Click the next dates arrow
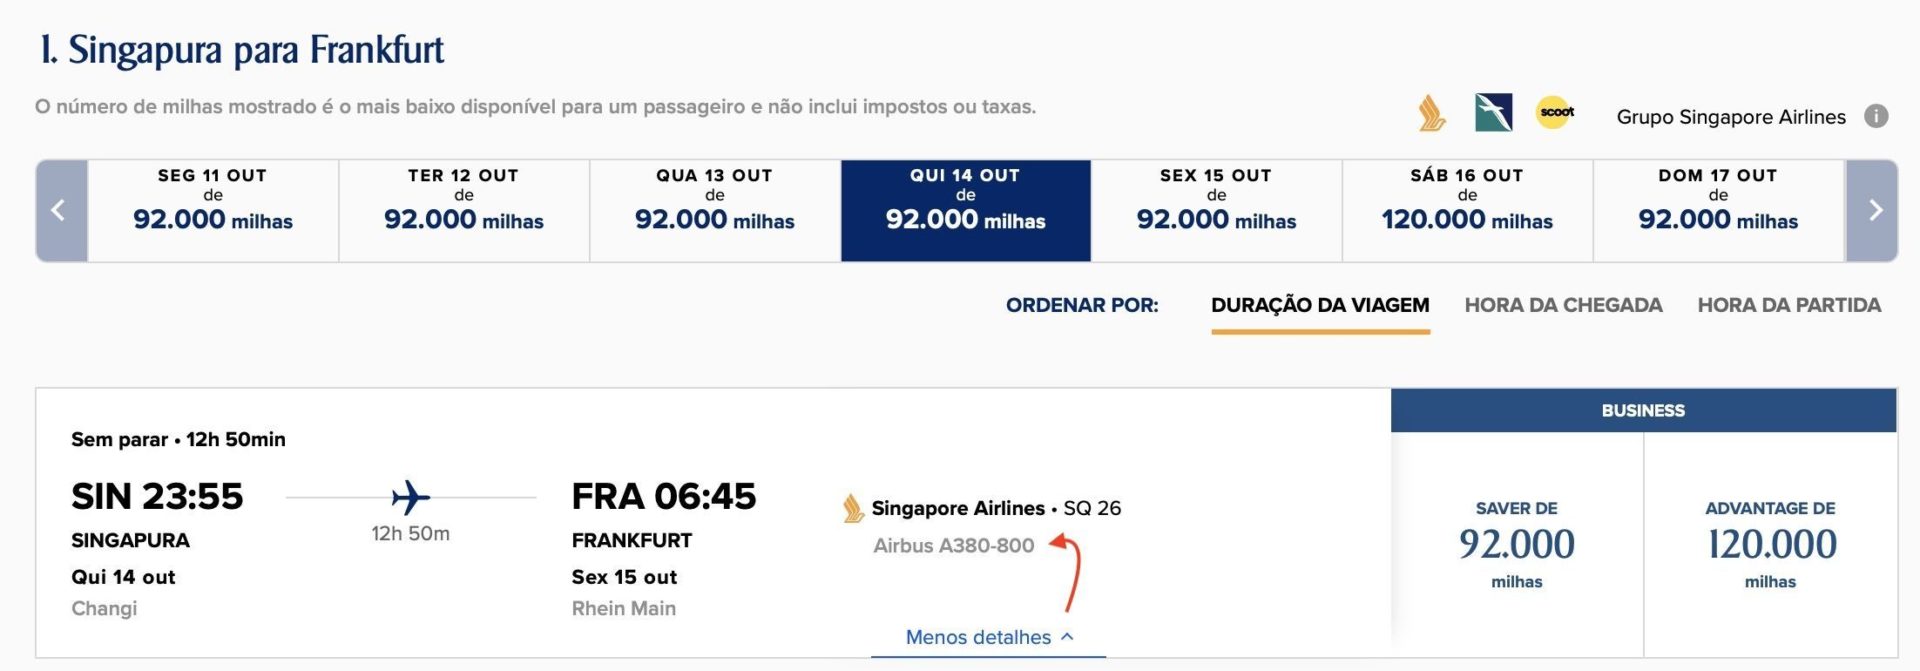Image resolution: width=1920 pixels, height=671 pixels. click(x=1872, y=211)
